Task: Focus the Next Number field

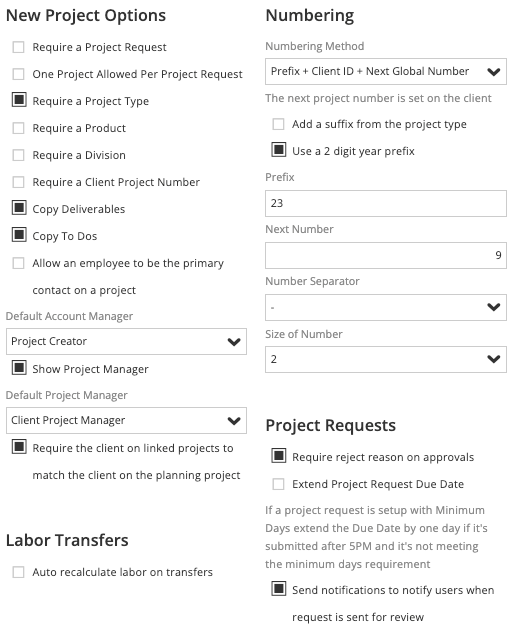Action: (x=386, y=256)
